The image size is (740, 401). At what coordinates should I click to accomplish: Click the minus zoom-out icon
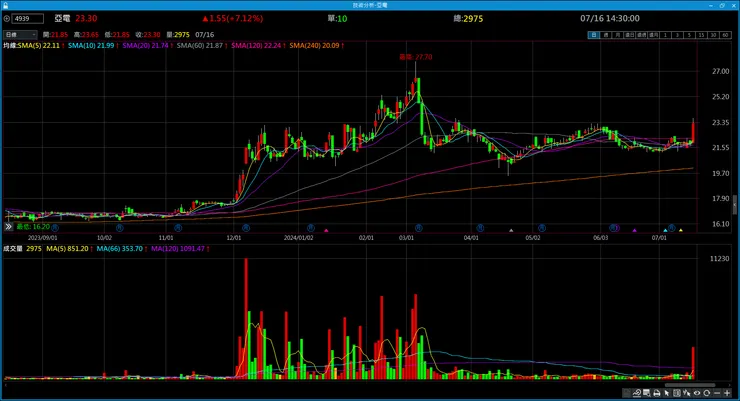coord(717,393)
